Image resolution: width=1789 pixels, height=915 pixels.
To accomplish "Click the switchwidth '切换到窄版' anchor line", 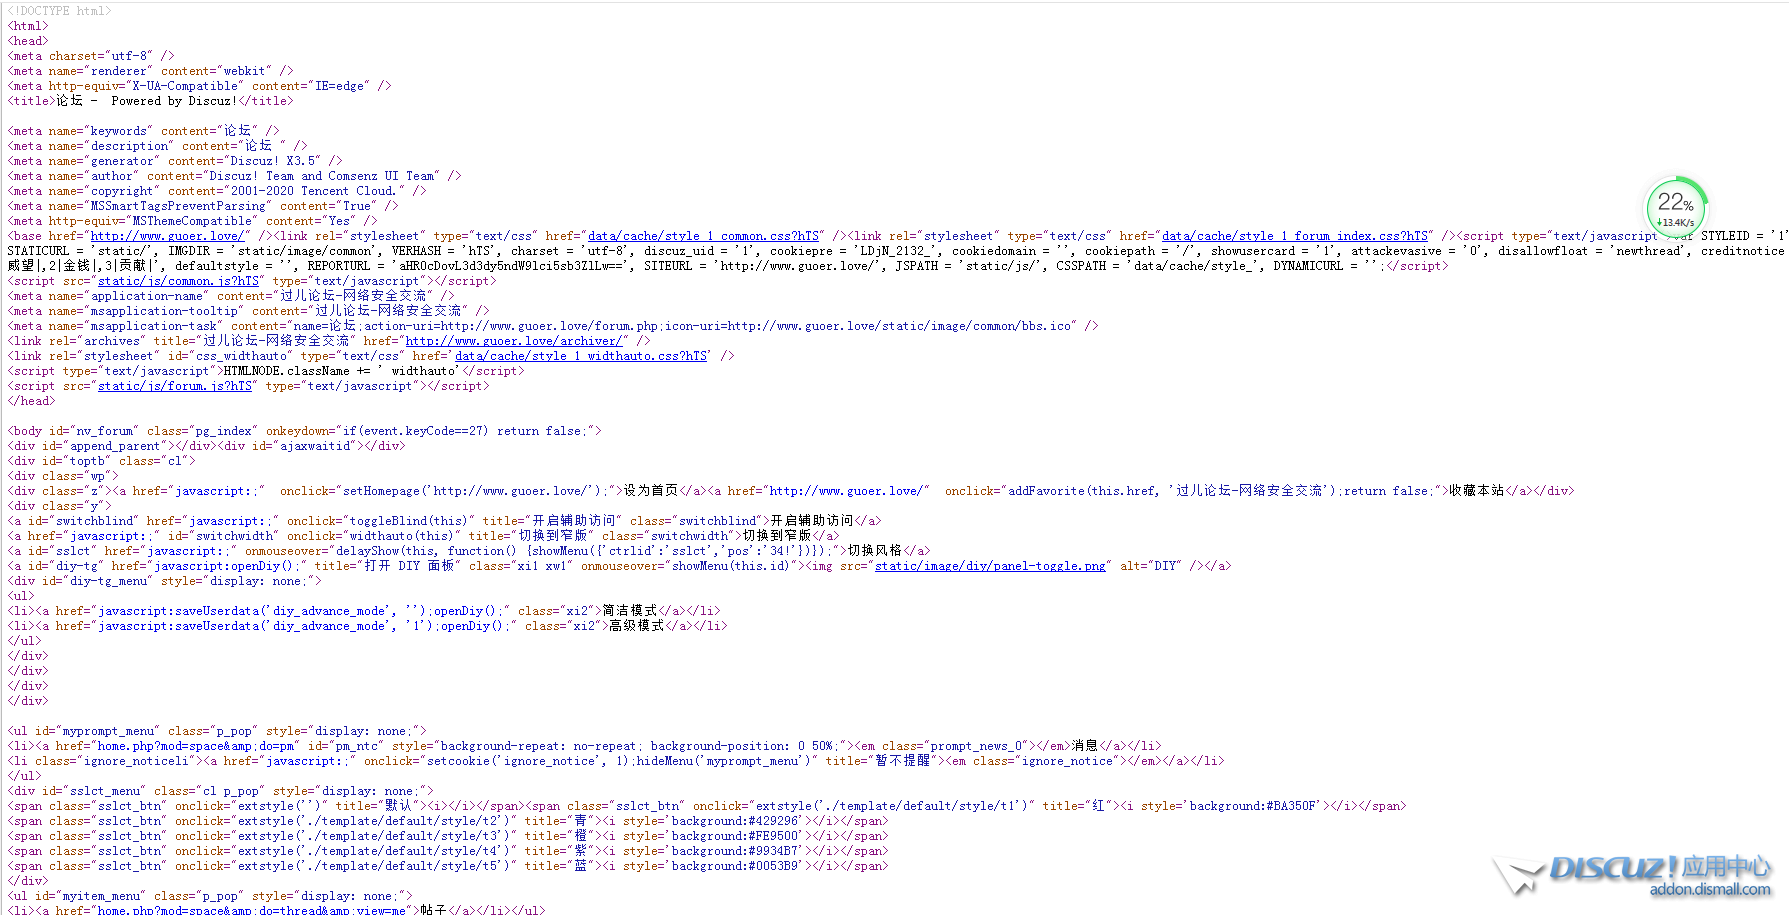I will 424,536.
